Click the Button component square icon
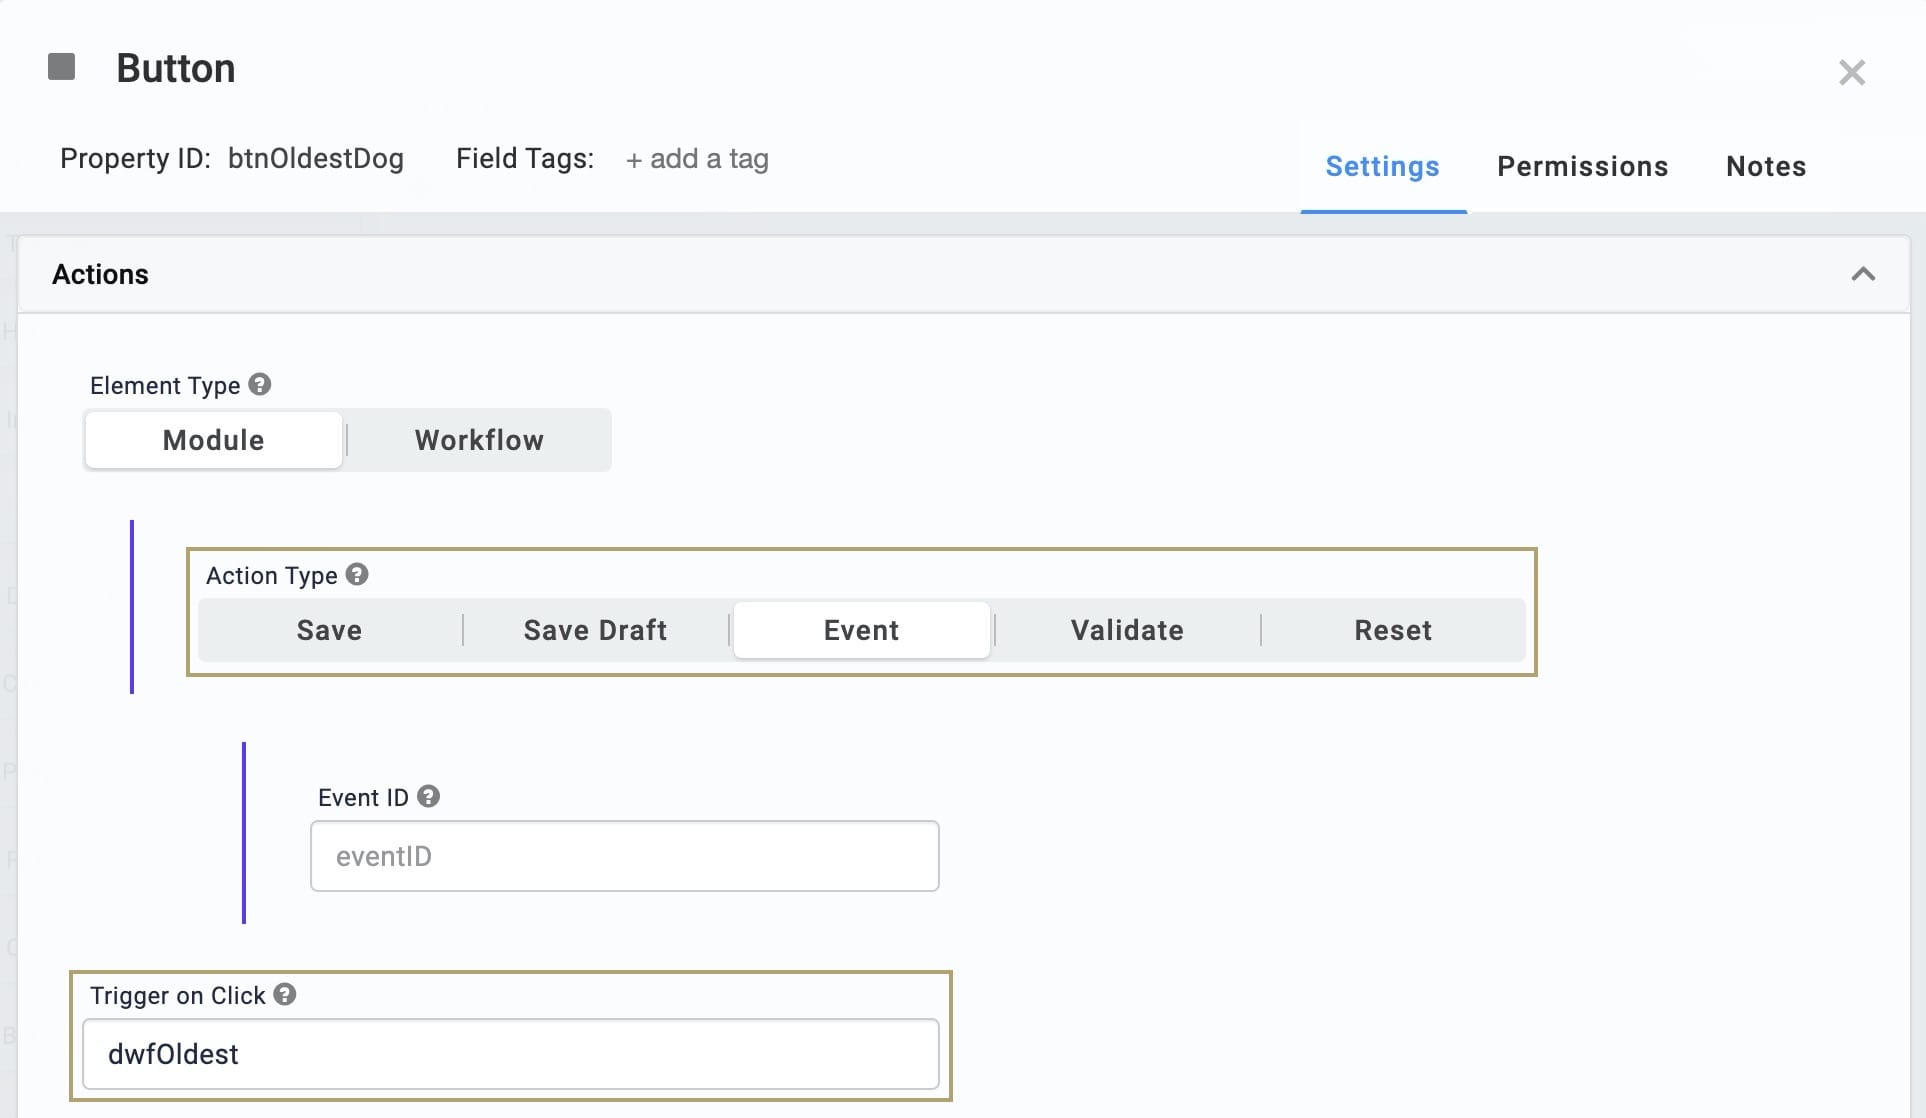Image resolution: width=1926 pixels, height=1118 pixels. tap(62, 67)
